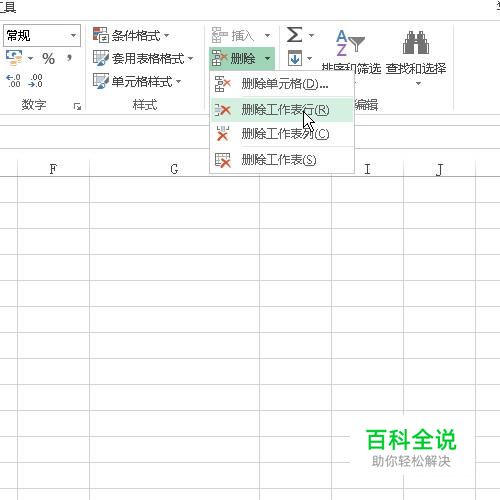Click the Fill down icon
This screenshot has height=500, width=500.
tap(295, 59)
